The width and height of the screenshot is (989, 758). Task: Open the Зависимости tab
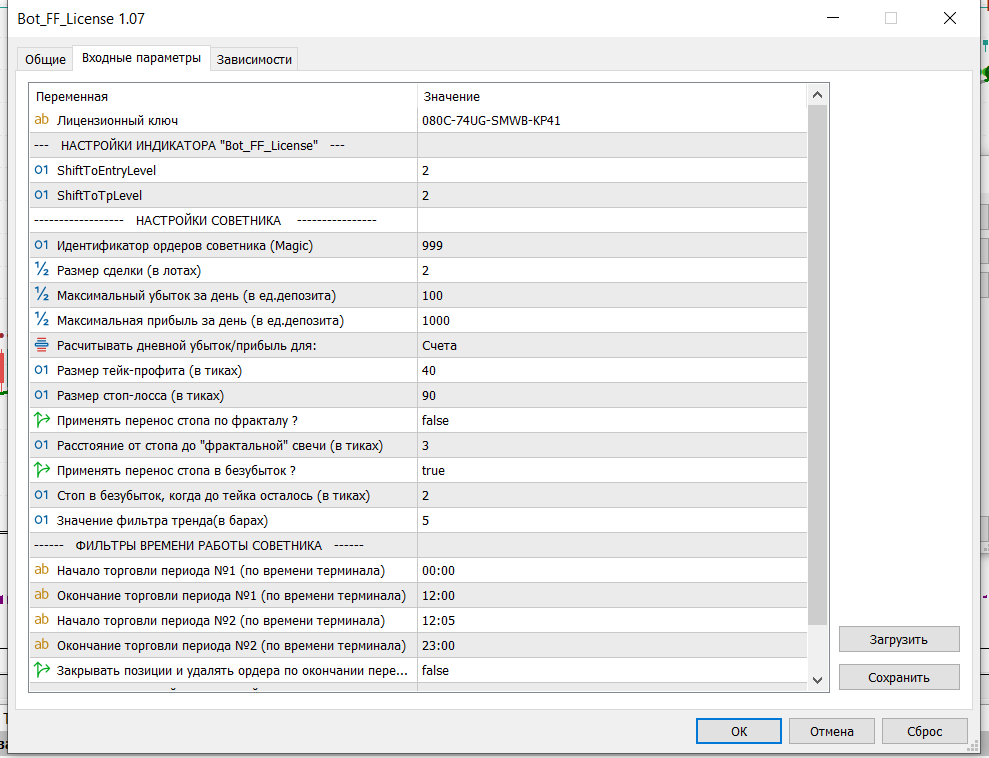[x=254, y=59]
